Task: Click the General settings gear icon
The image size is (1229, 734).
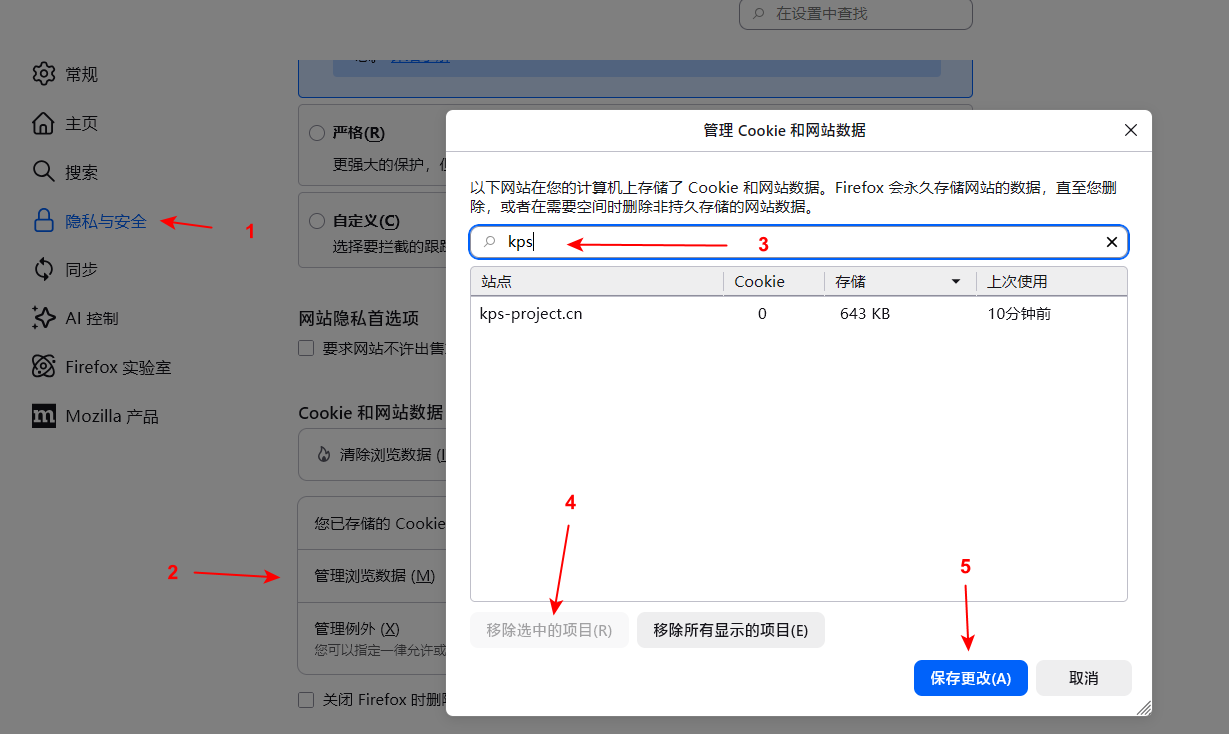Action: tap(43, 74)
